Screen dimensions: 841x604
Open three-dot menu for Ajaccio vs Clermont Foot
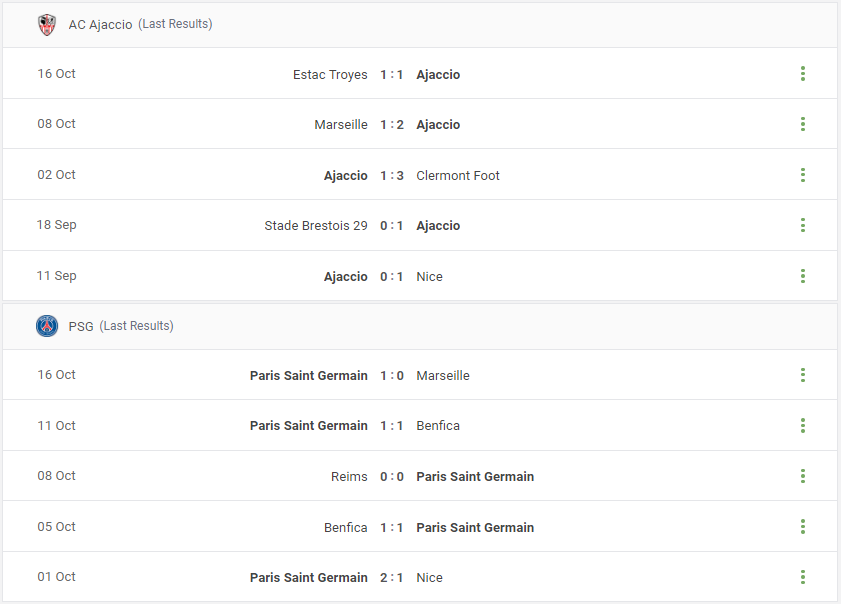point(802,175)
